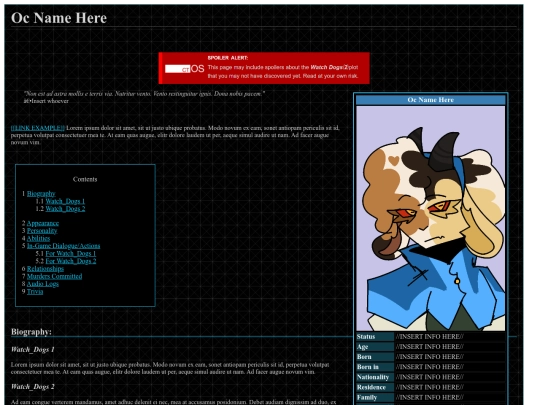The image size is (540, 405).
Task: Select the Abilities contents entry
Action: (x=38, y=238)
